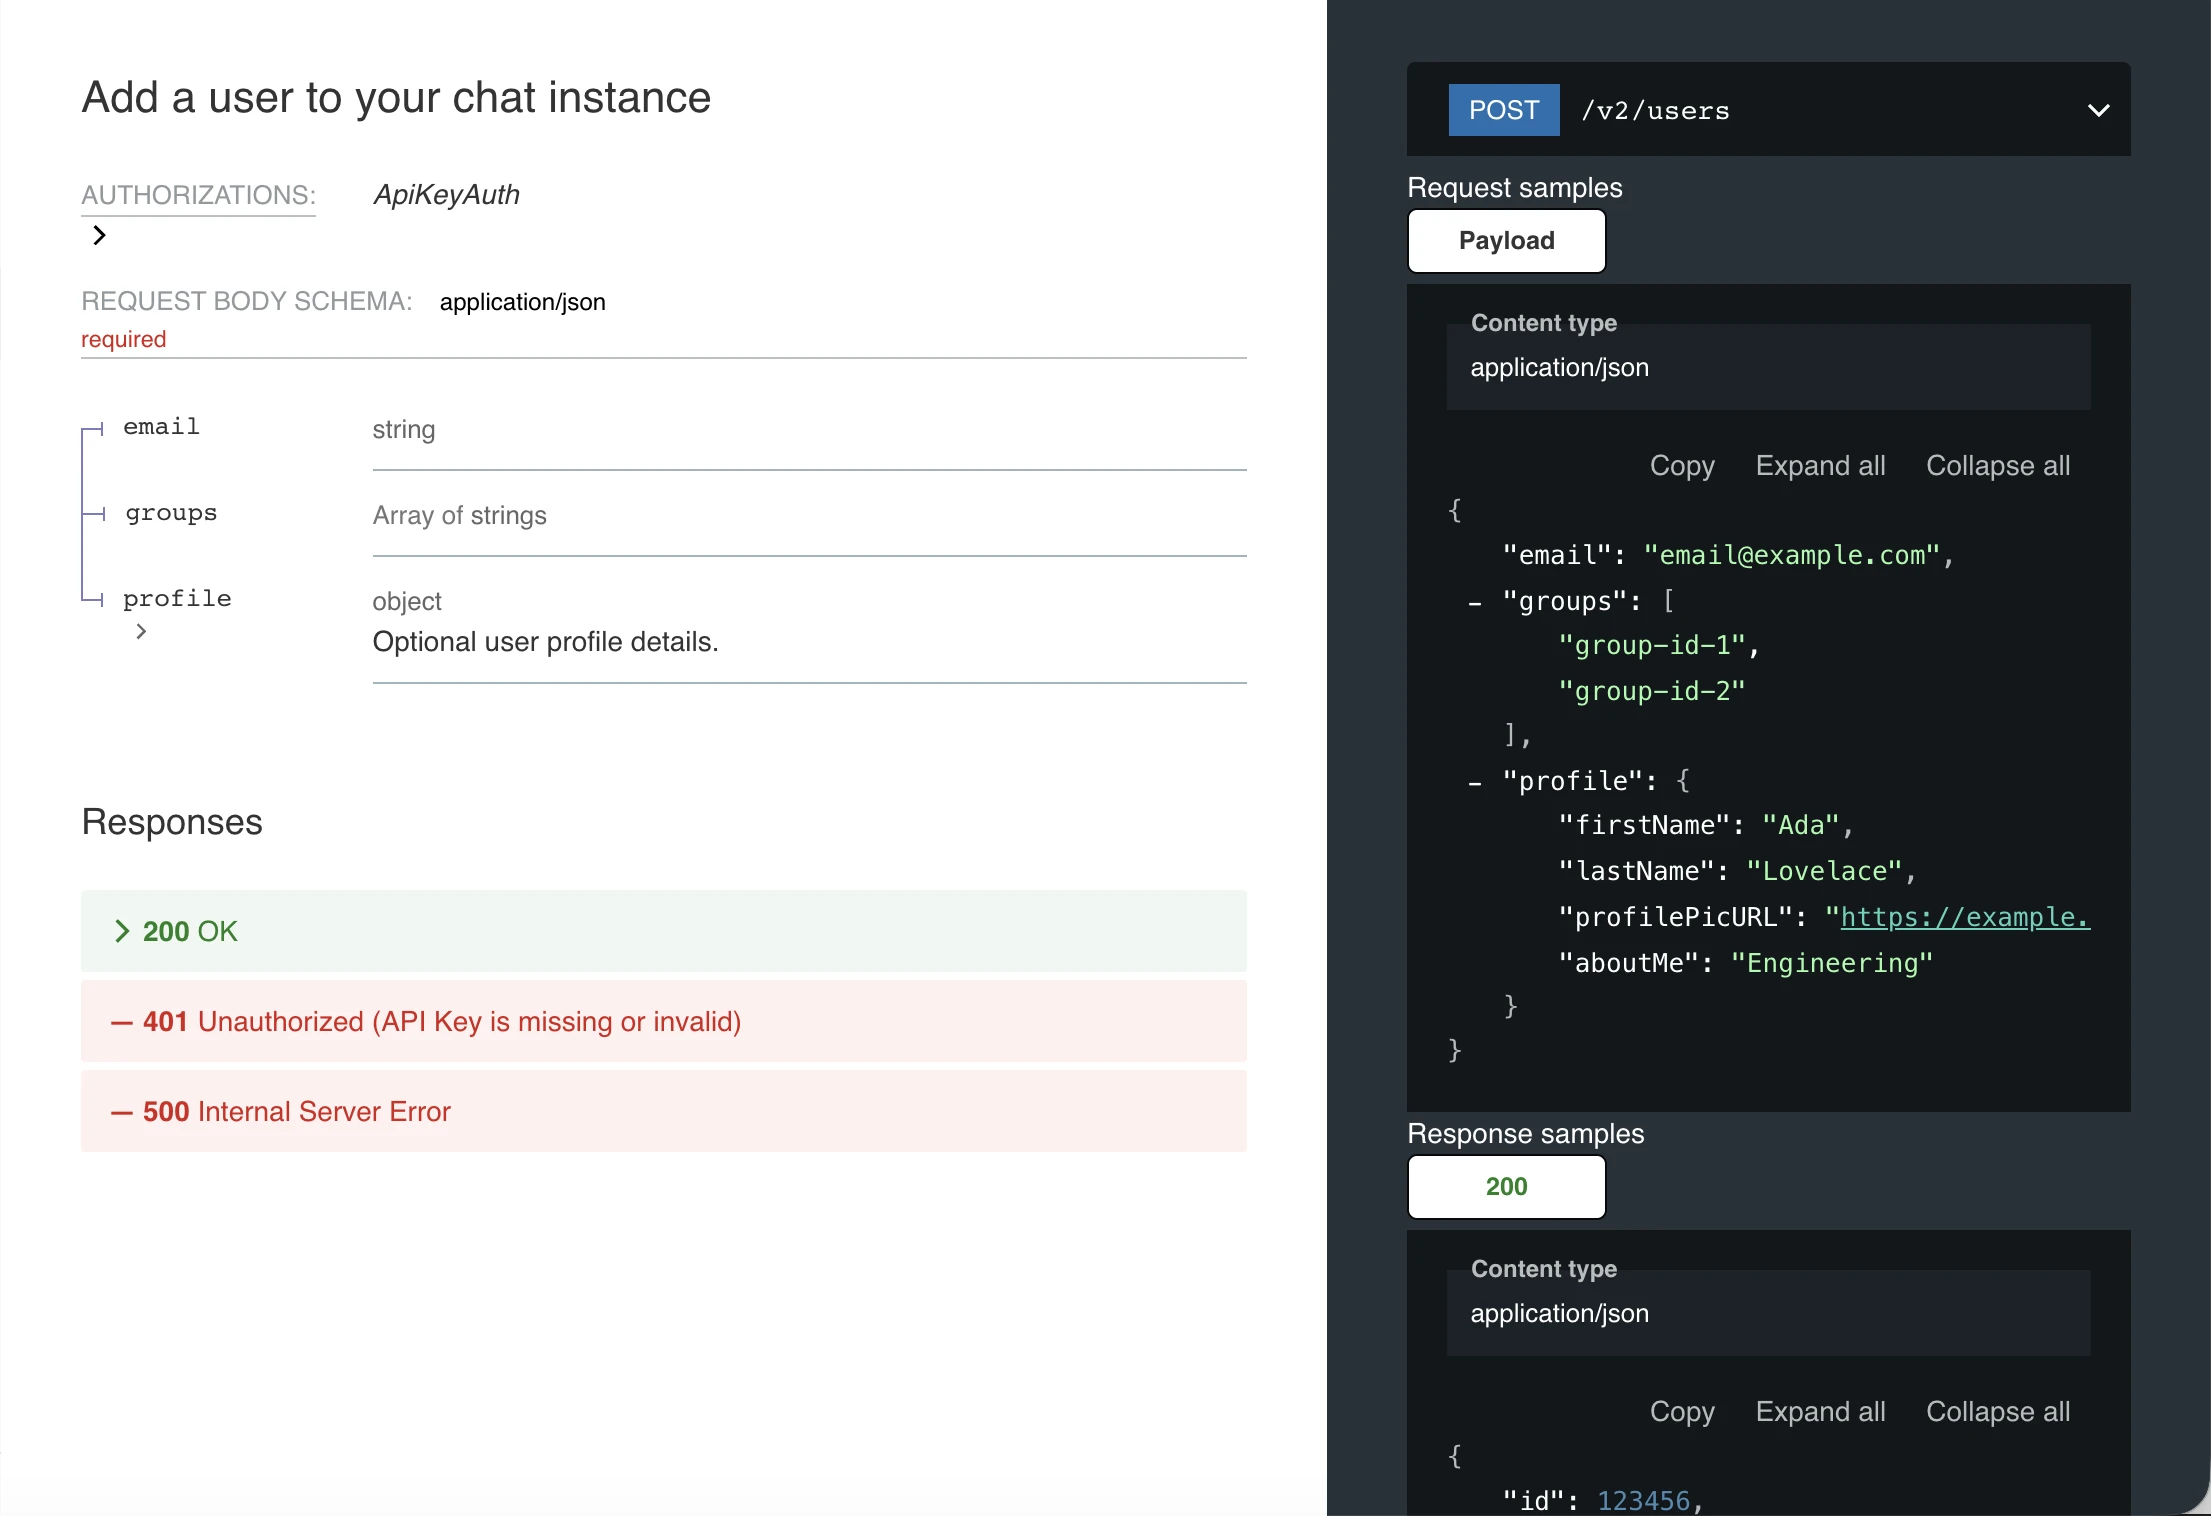
Task: Collapse the "groups" array in request sample
Action: pos(1475,603)
